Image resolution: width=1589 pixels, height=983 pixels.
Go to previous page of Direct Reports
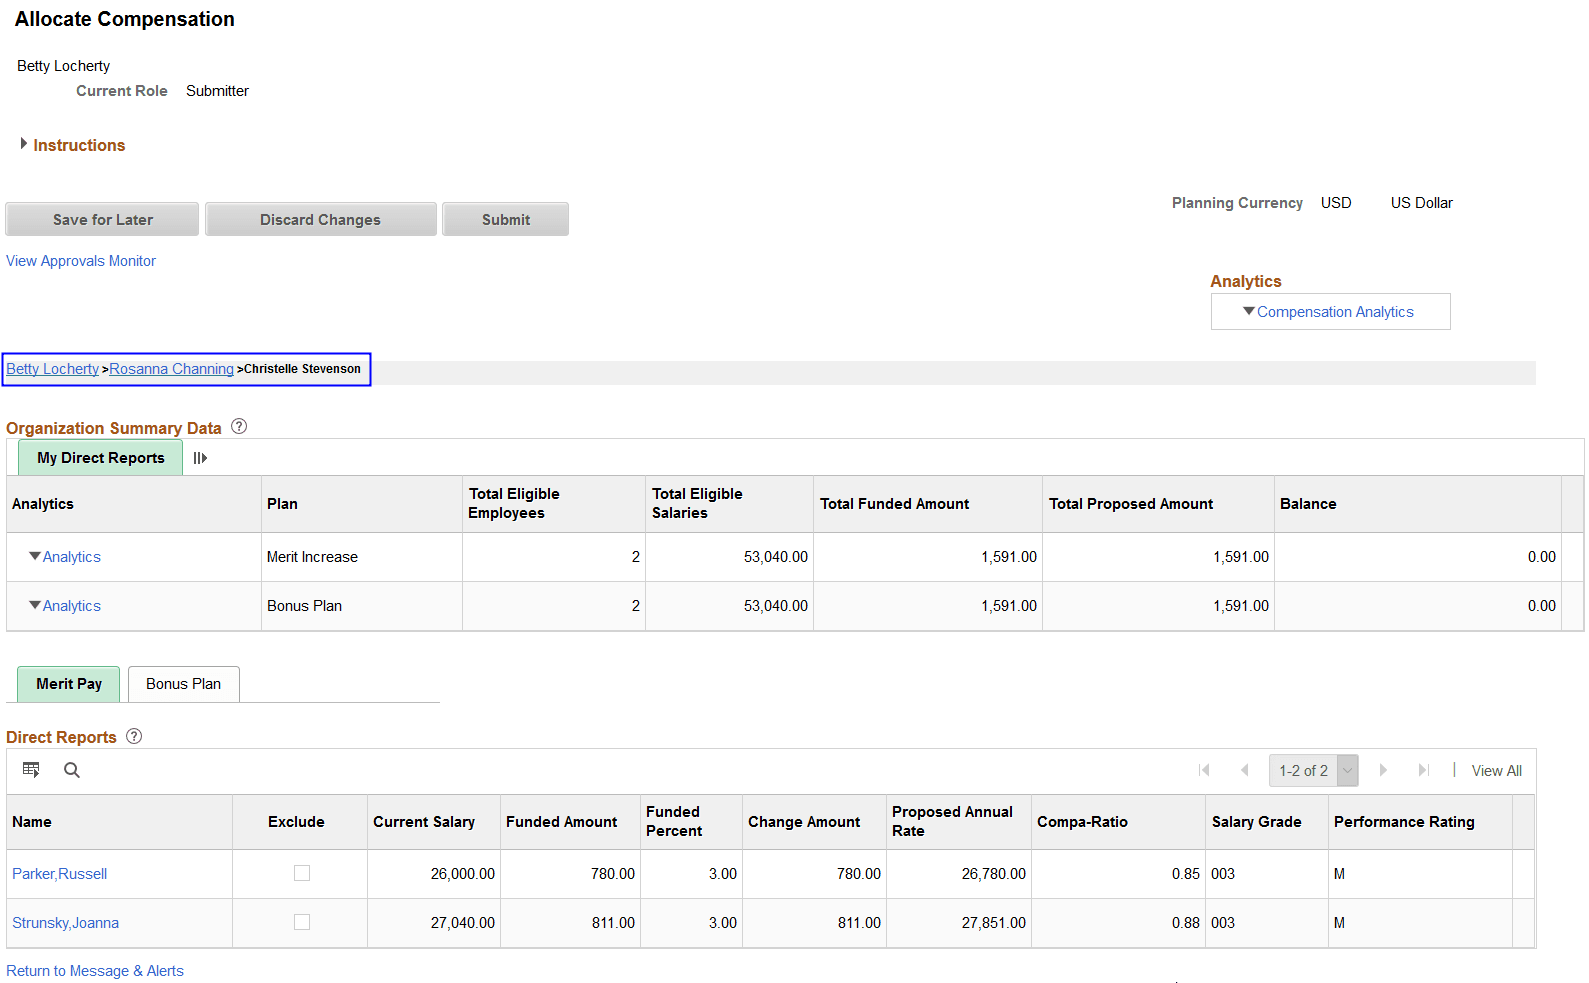point(1244,770)
